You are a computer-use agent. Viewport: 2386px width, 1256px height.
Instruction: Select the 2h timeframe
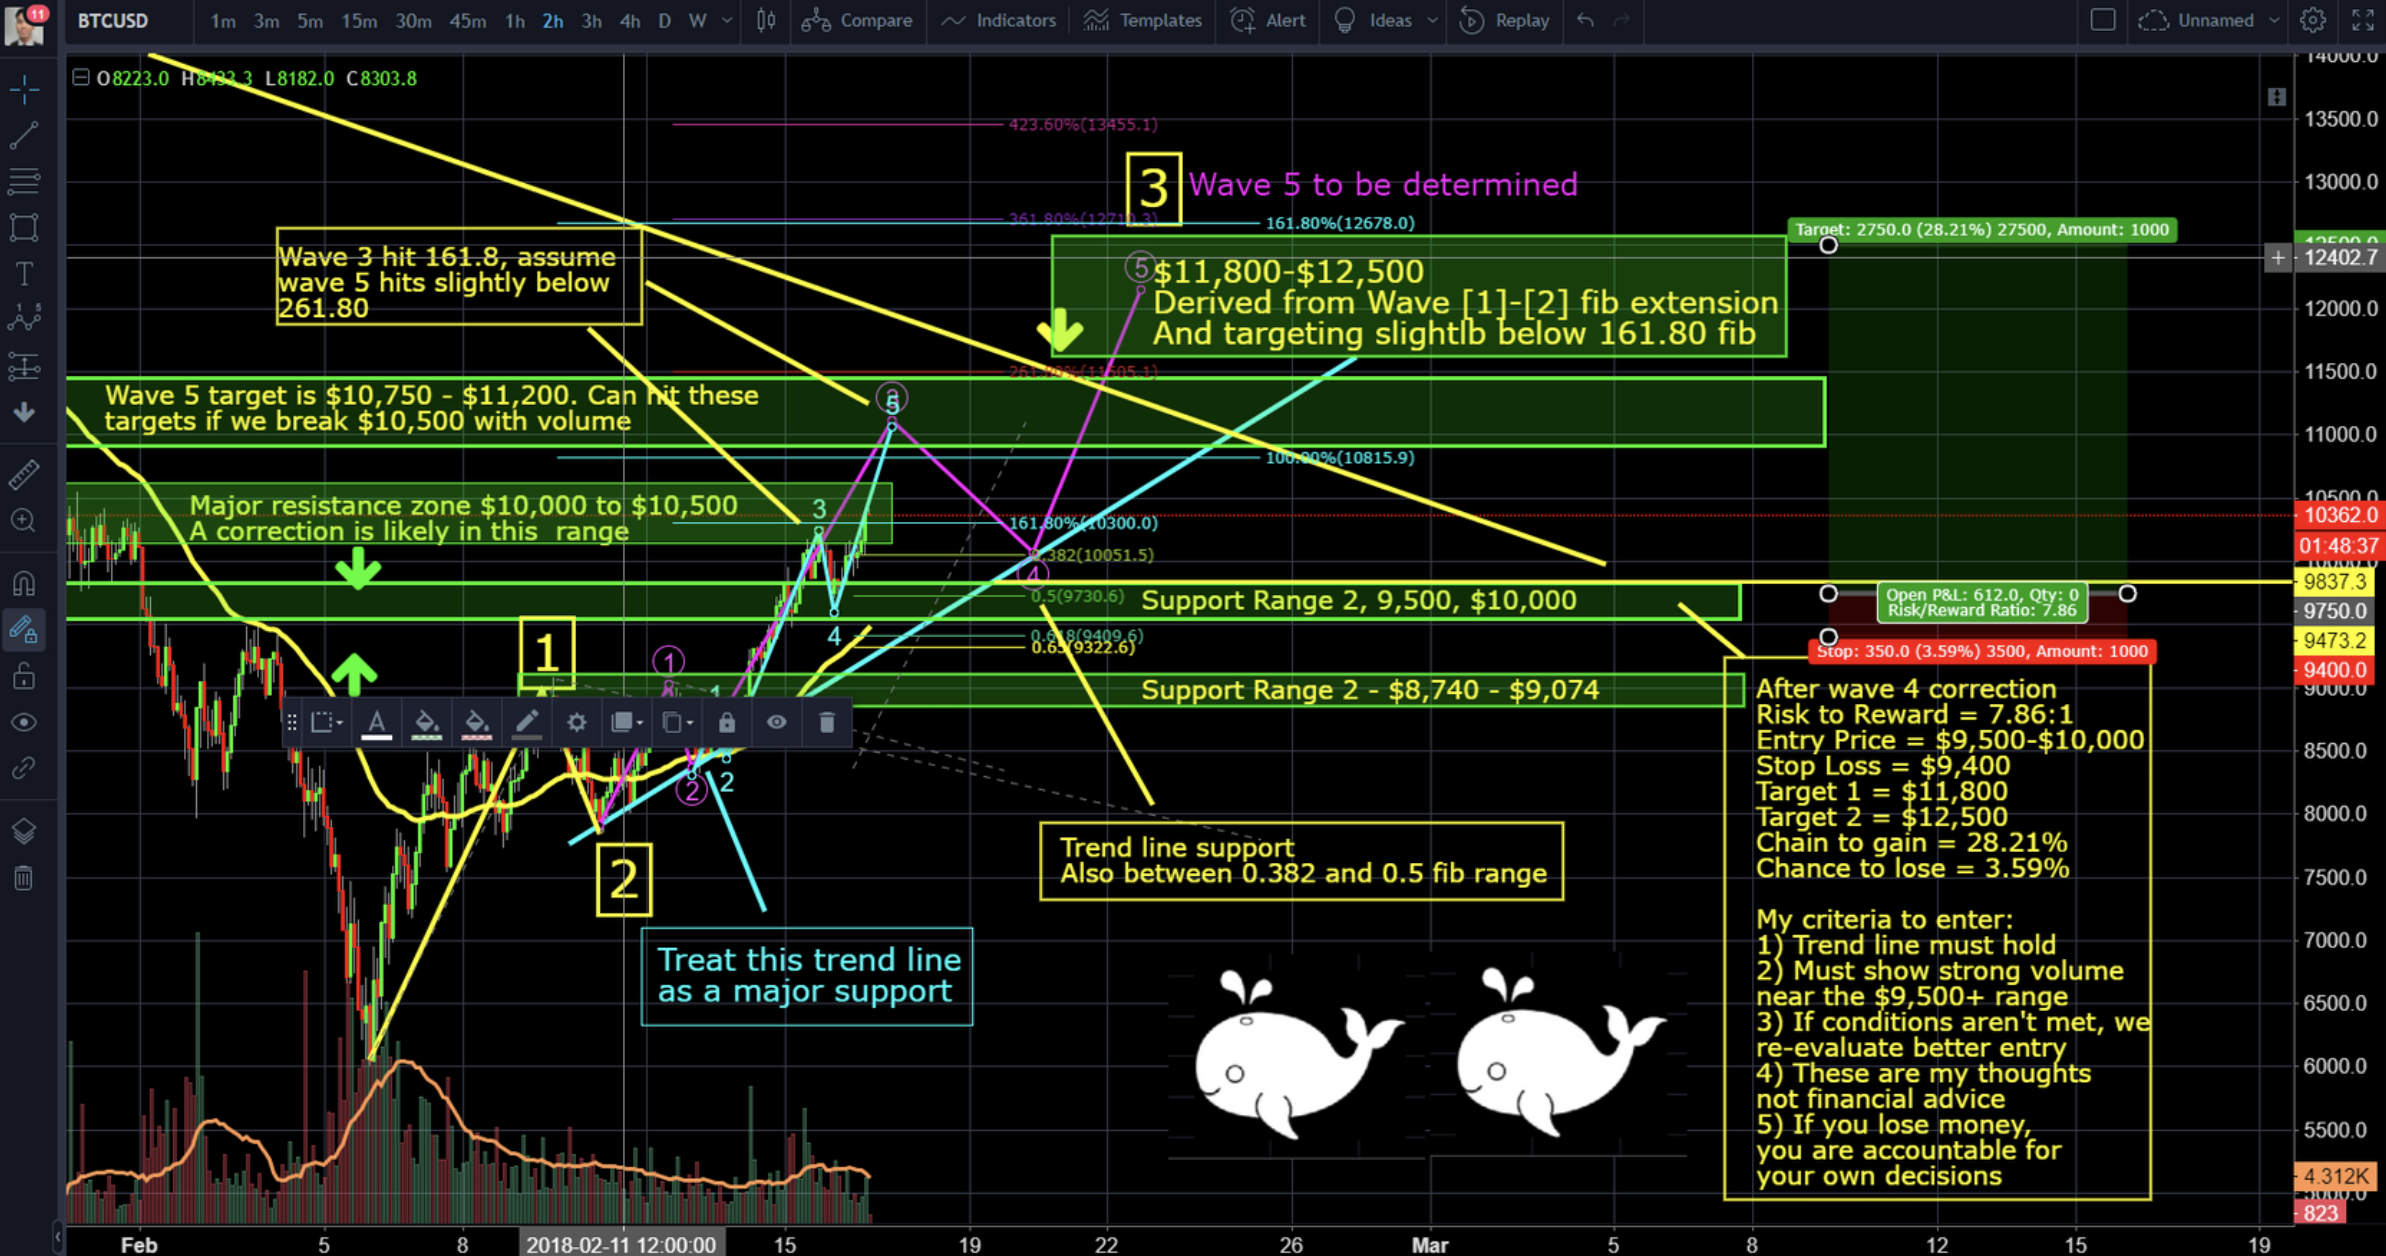pyautogui.click(x=552, y=20)
